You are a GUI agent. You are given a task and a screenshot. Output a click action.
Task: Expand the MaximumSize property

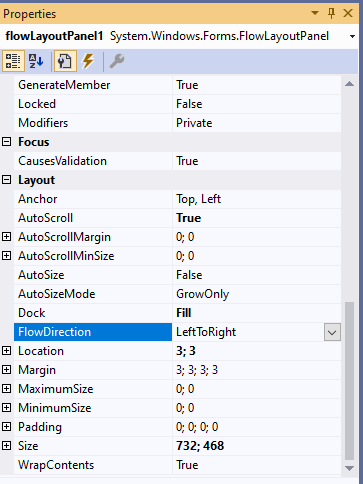7,389
